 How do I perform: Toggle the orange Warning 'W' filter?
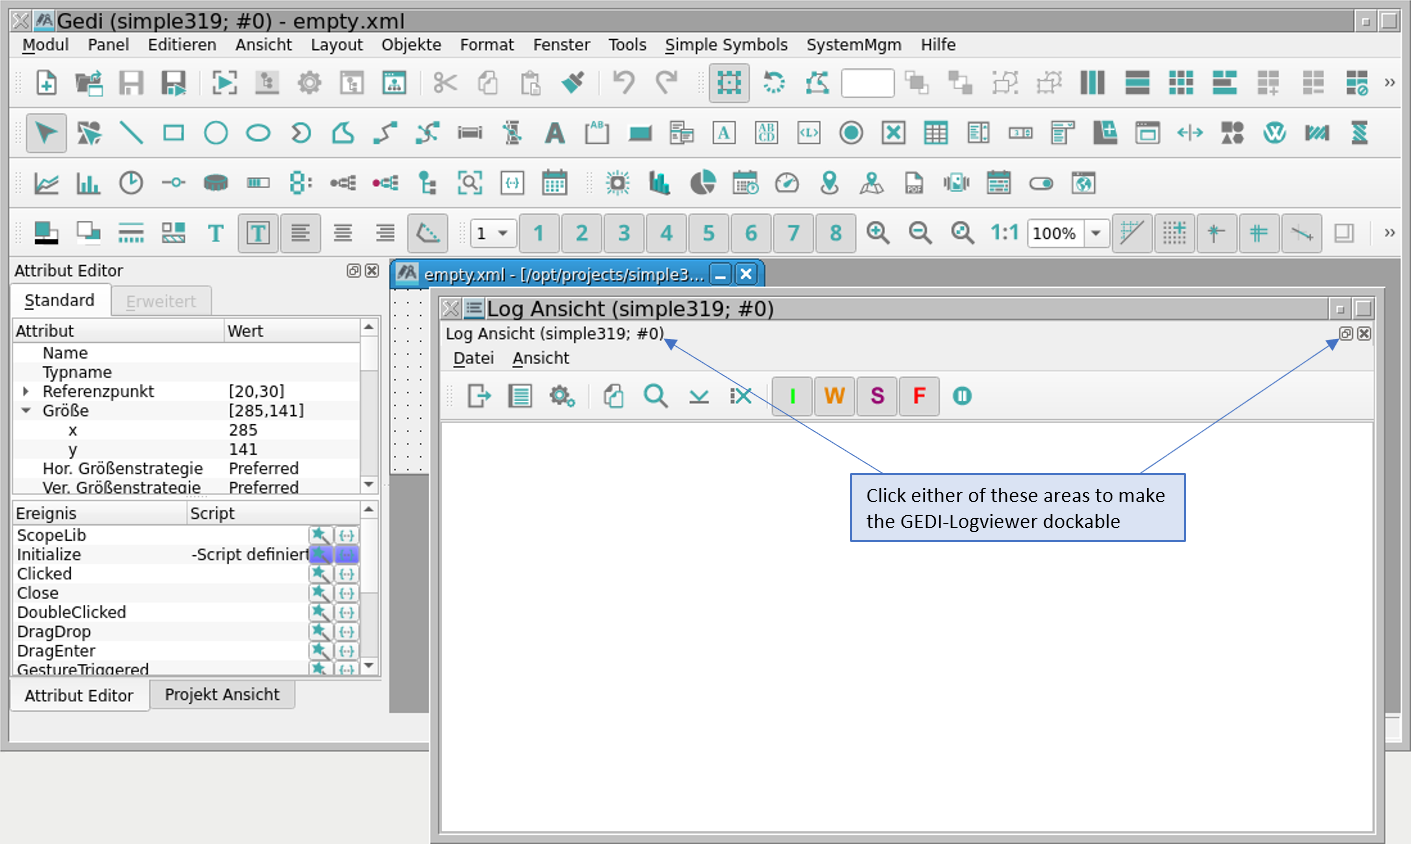(x=835, y=396)
